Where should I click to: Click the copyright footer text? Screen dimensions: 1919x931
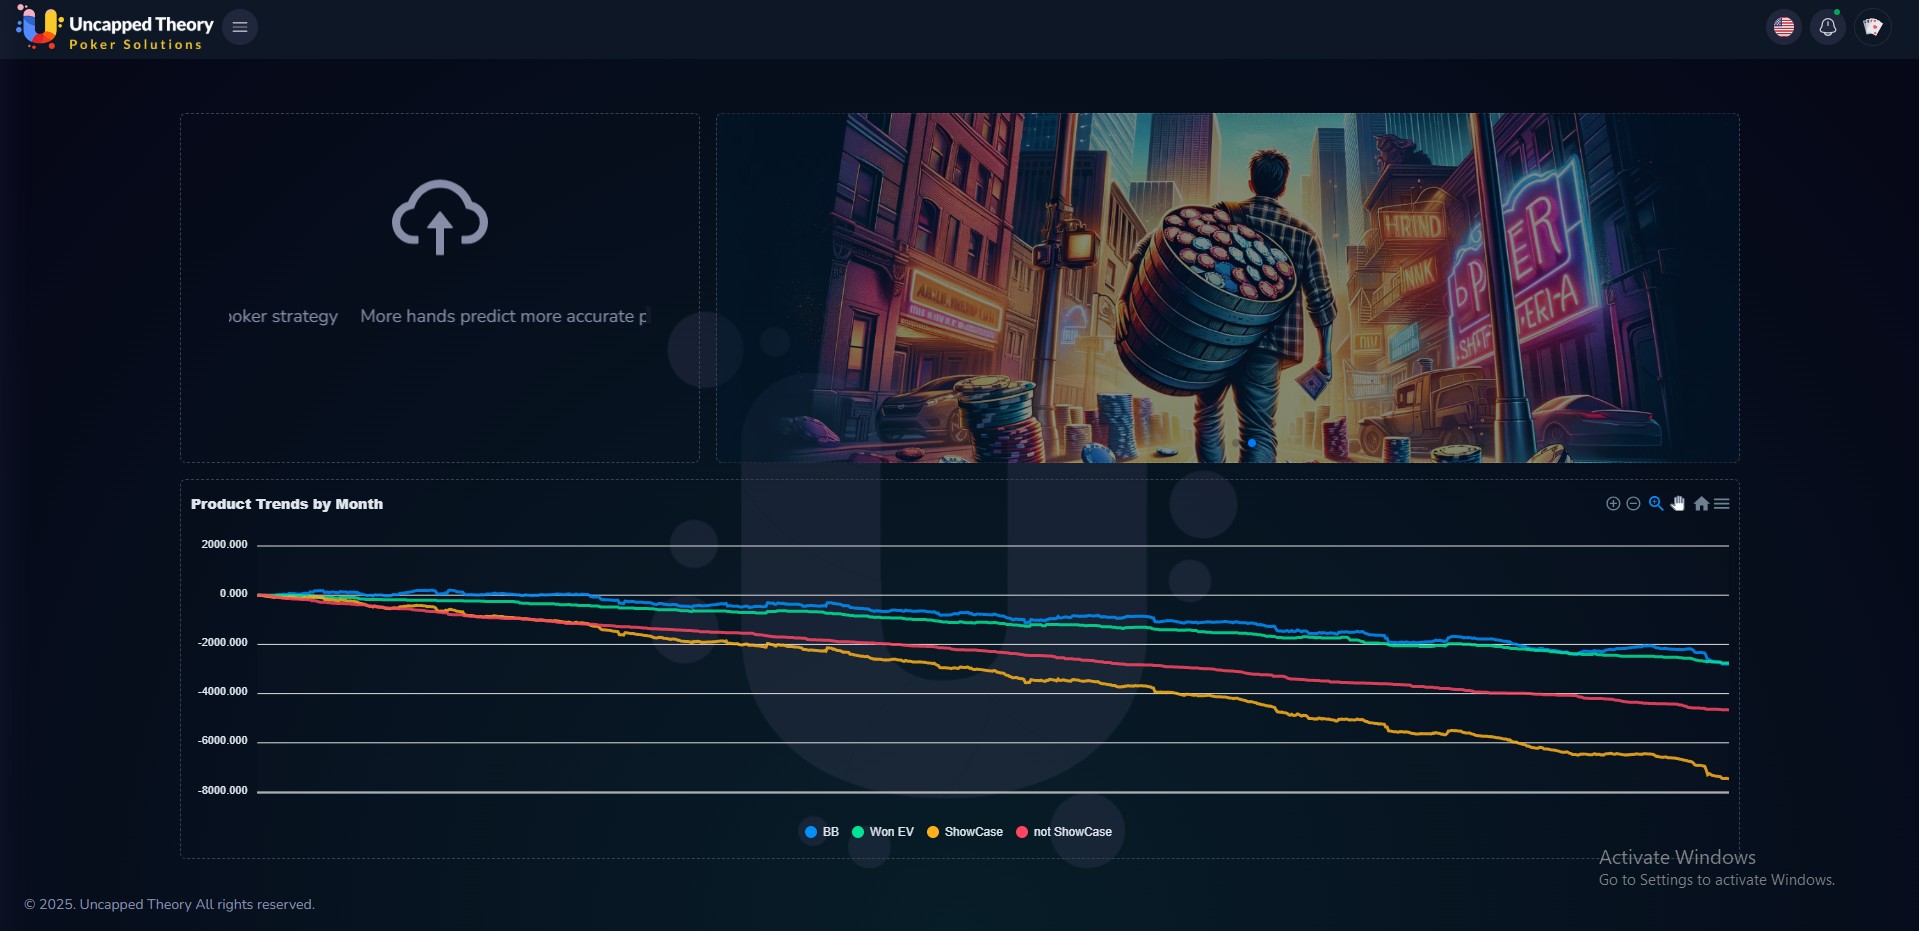[169, 905]
